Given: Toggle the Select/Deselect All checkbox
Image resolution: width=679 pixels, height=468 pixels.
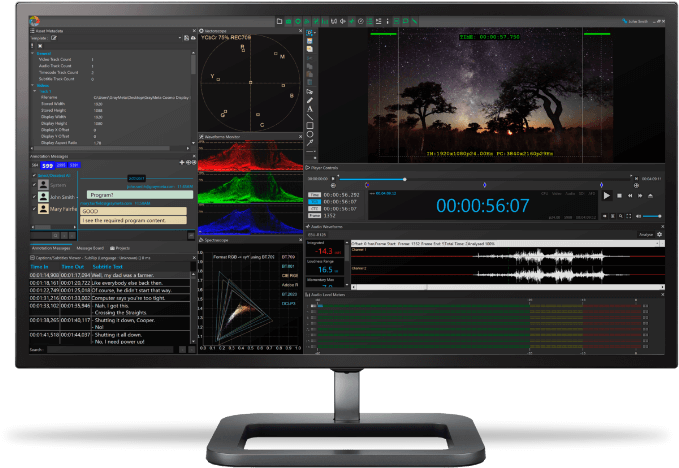Looking at the screenshot, I should [34, 175].
